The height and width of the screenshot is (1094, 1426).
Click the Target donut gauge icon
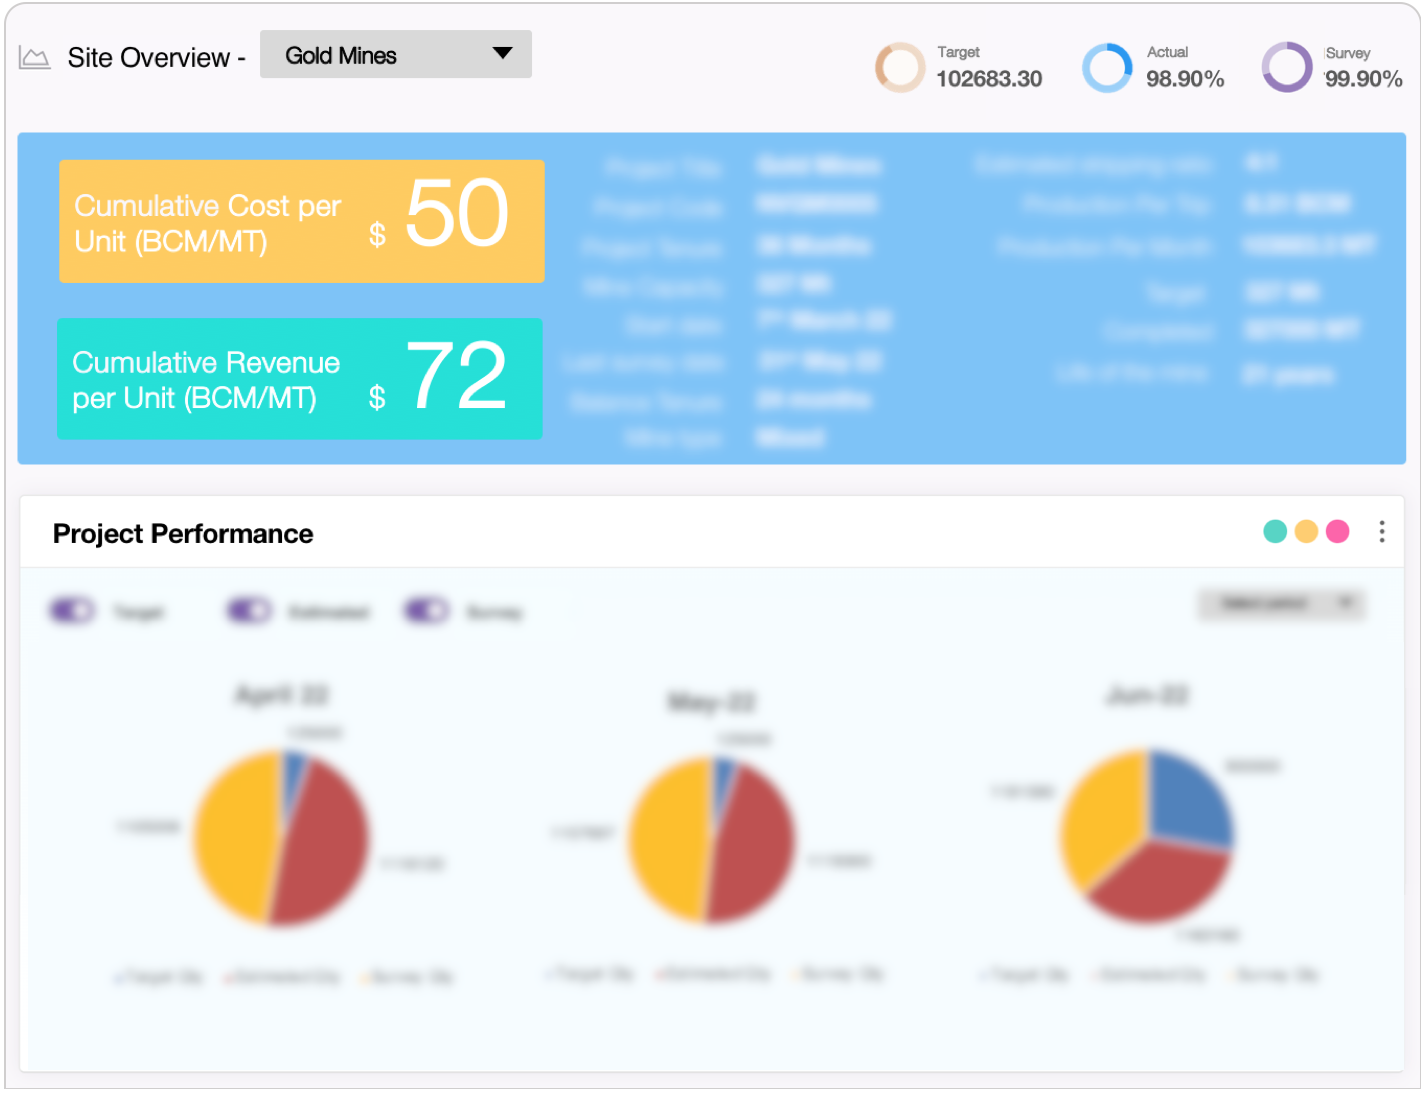tap(899, 68)
